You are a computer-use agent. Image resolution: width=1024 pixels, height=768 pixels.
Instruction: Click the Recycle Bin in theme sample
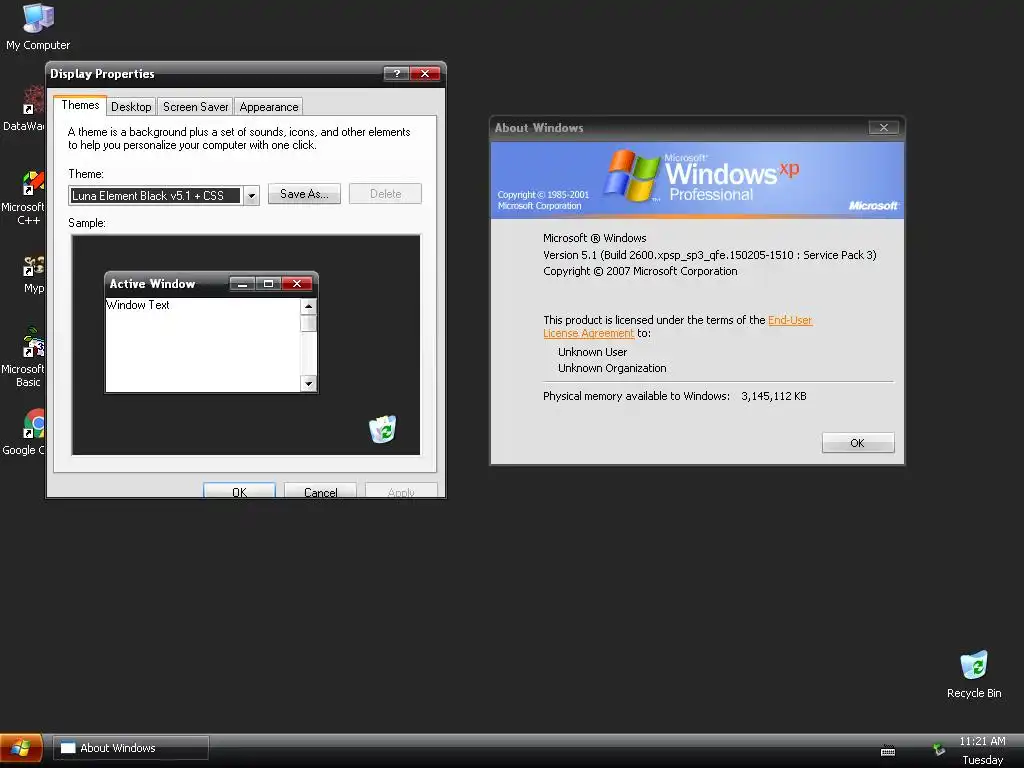pyautogui.click(x=383, y=429)
